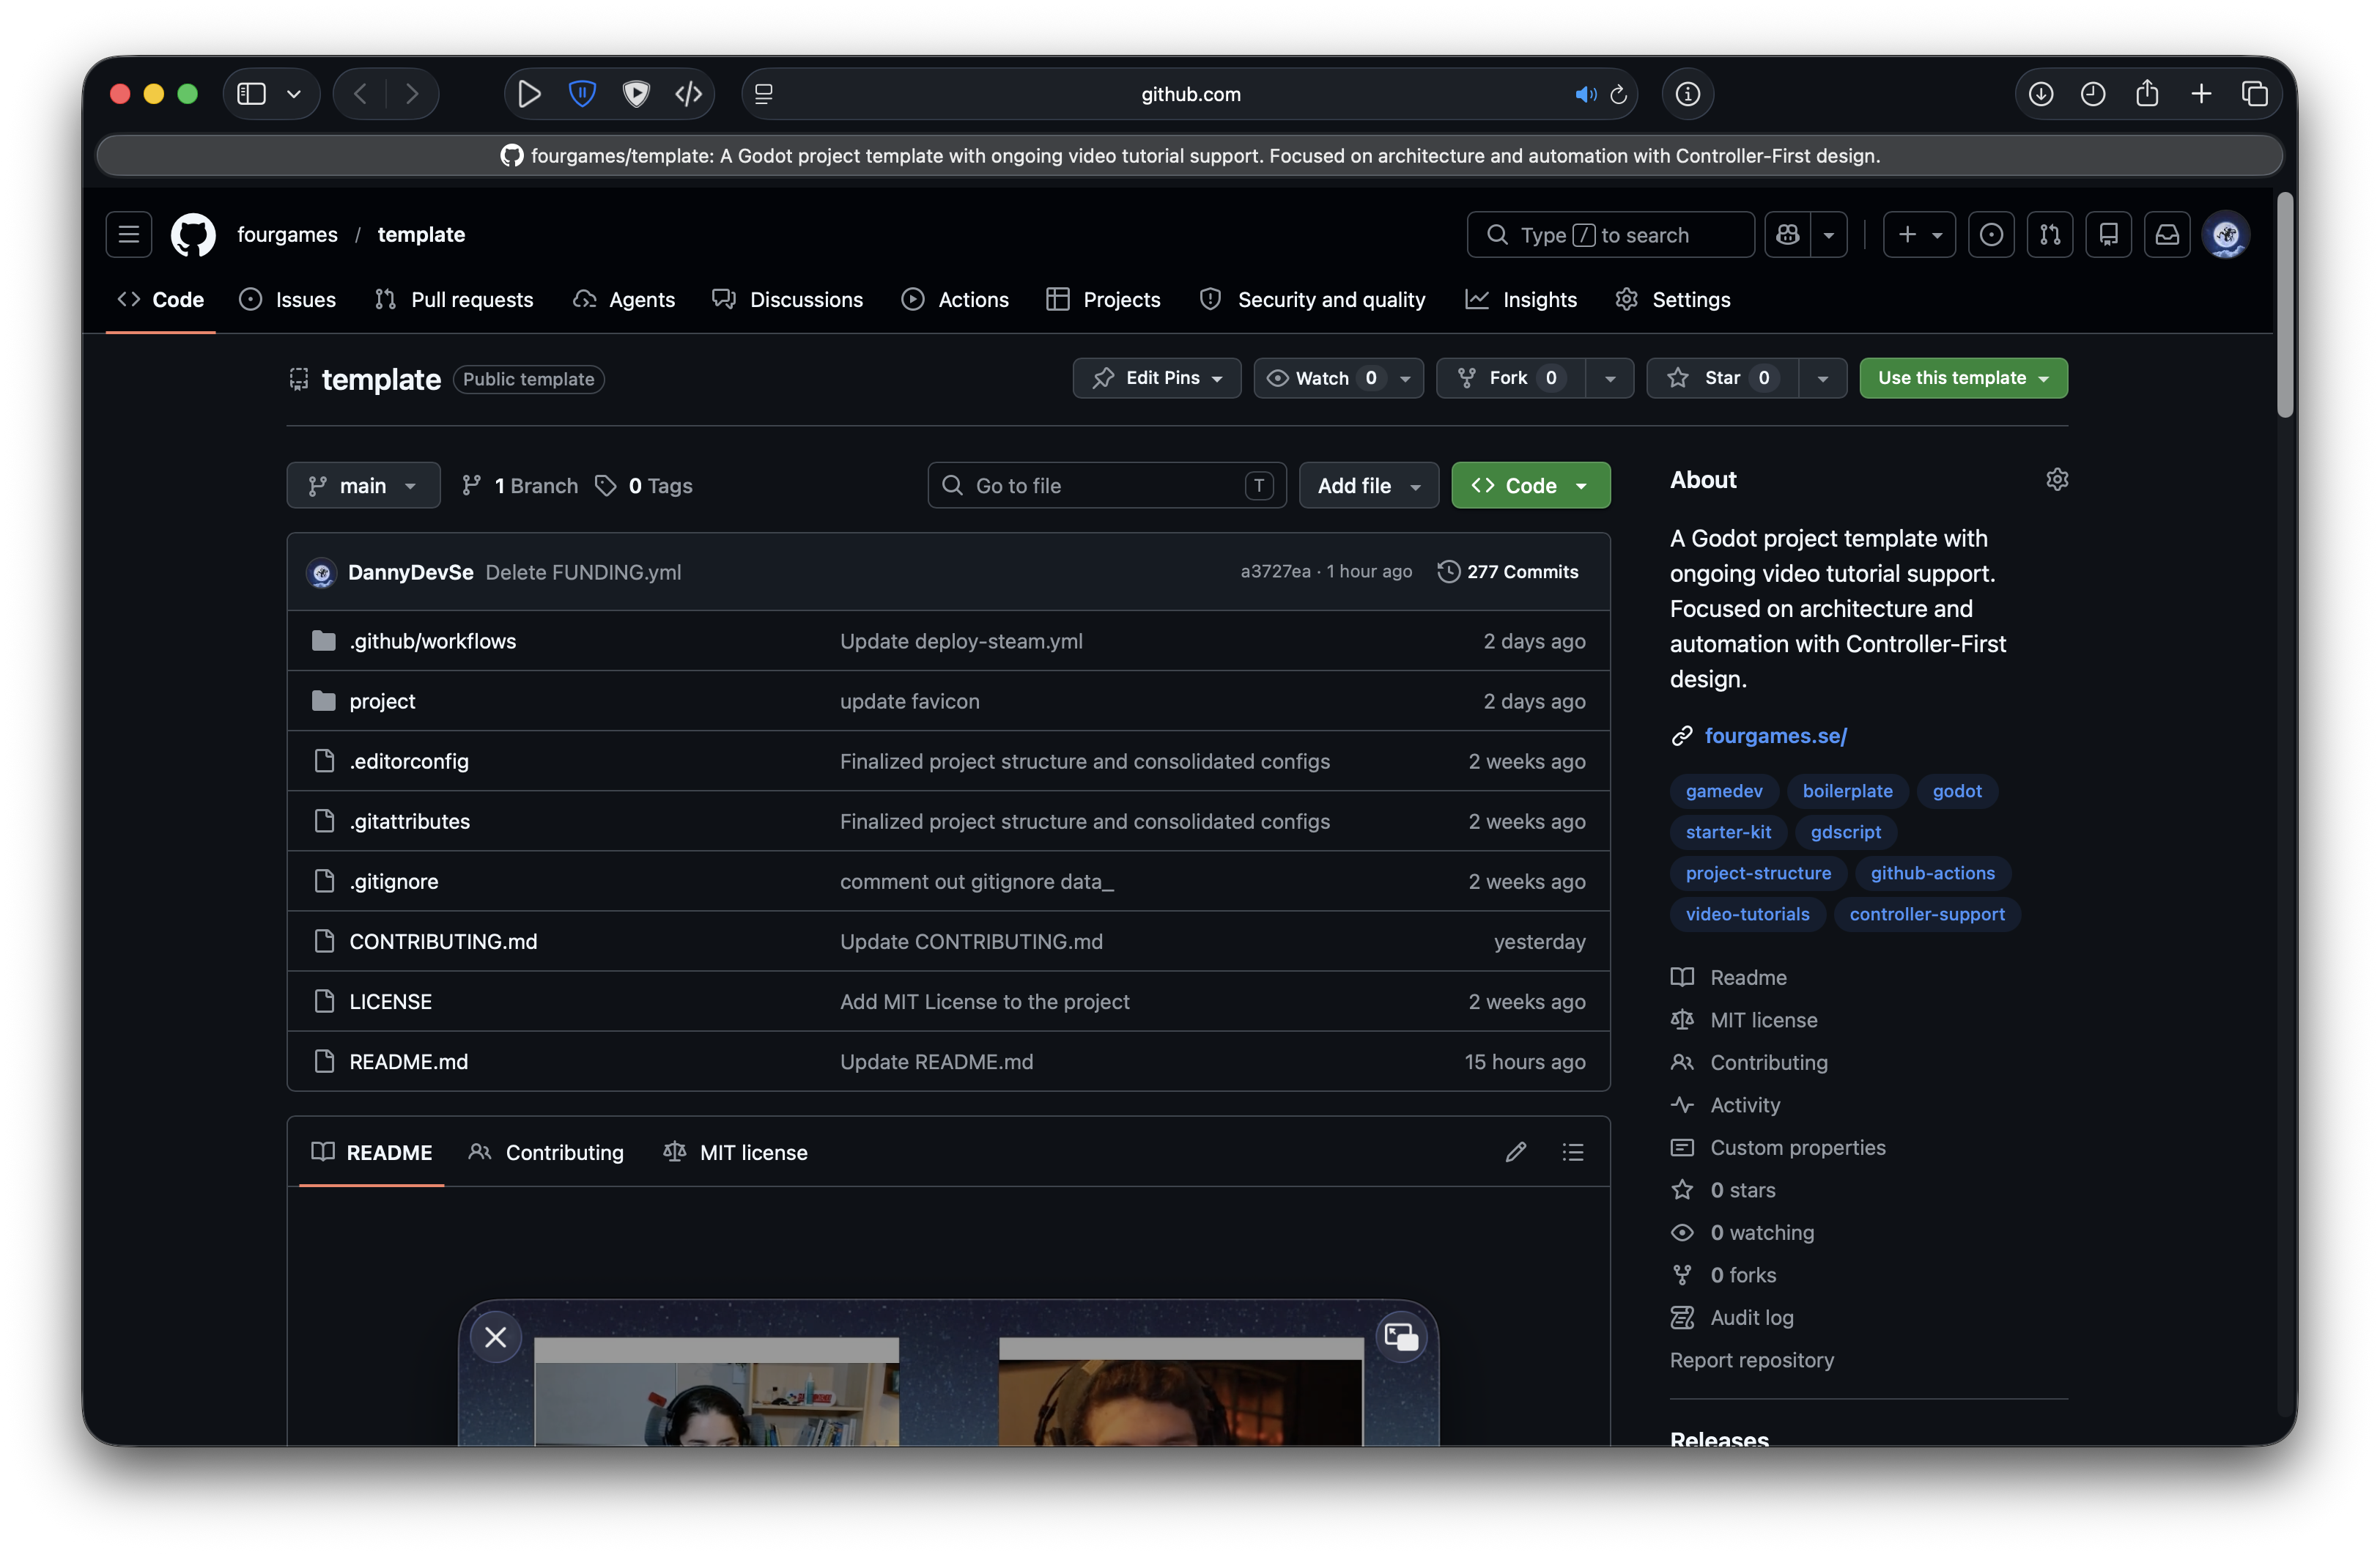This screenshot has width=2380, height=1555.
Task: Click the Safari reader page icon in address bar
Action: pos(764,94)
